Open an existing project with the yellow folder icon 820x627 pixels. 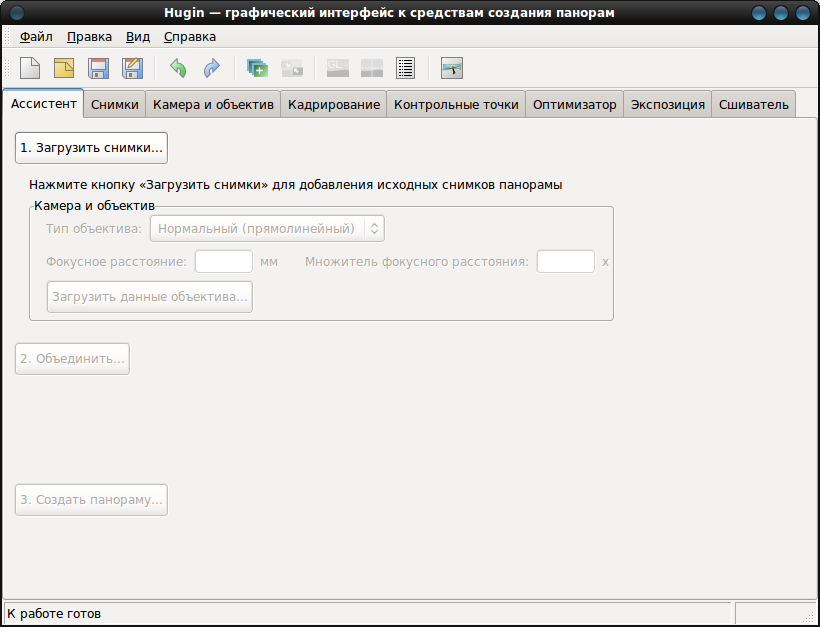pos(64,68)
